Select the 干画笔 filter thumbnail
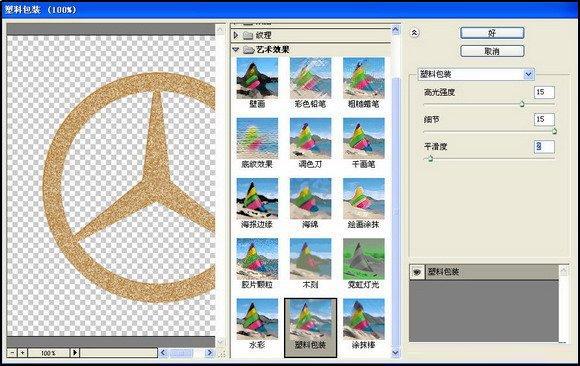 click(364, 138)
